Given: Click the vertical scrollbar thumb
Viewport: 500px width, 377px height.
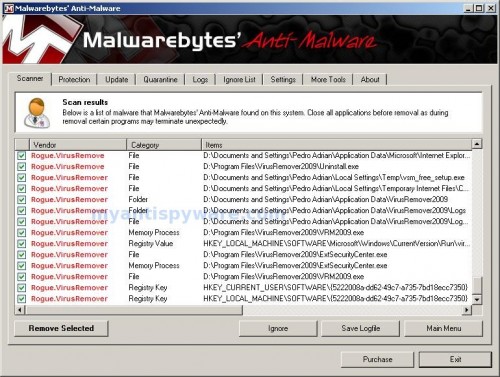Looking at the screenshot, I should pyautogui.click(x=477, y=286).
